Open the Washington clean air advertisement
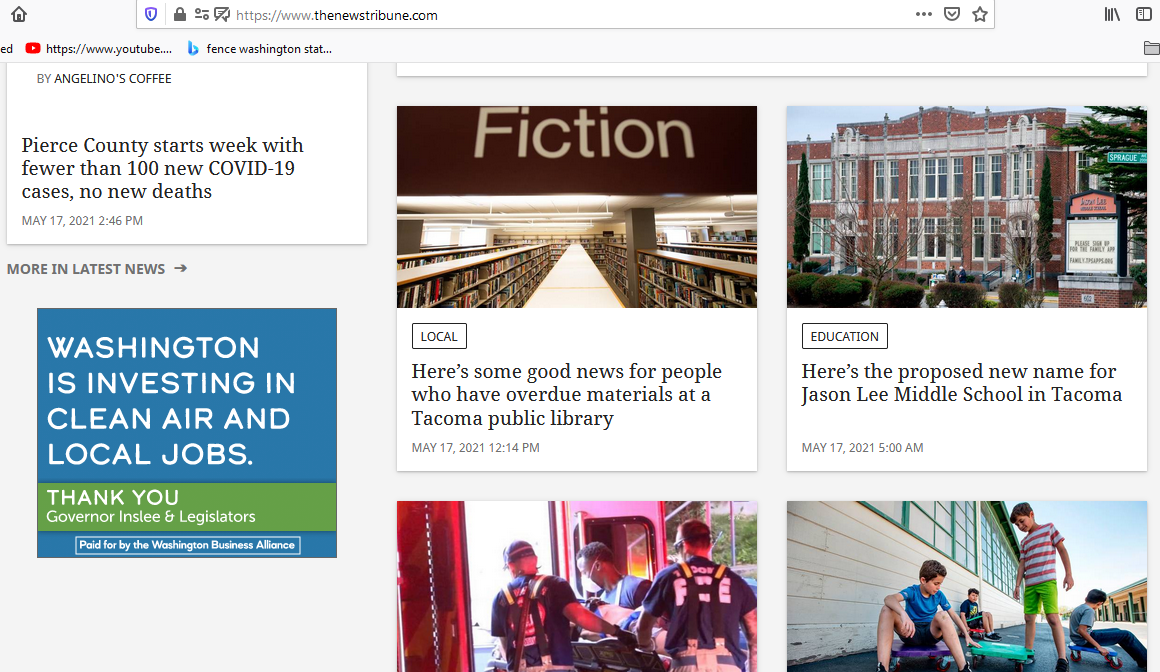Screen dimensions: 1160x672 pyautogui.click(x=187, y=433)
